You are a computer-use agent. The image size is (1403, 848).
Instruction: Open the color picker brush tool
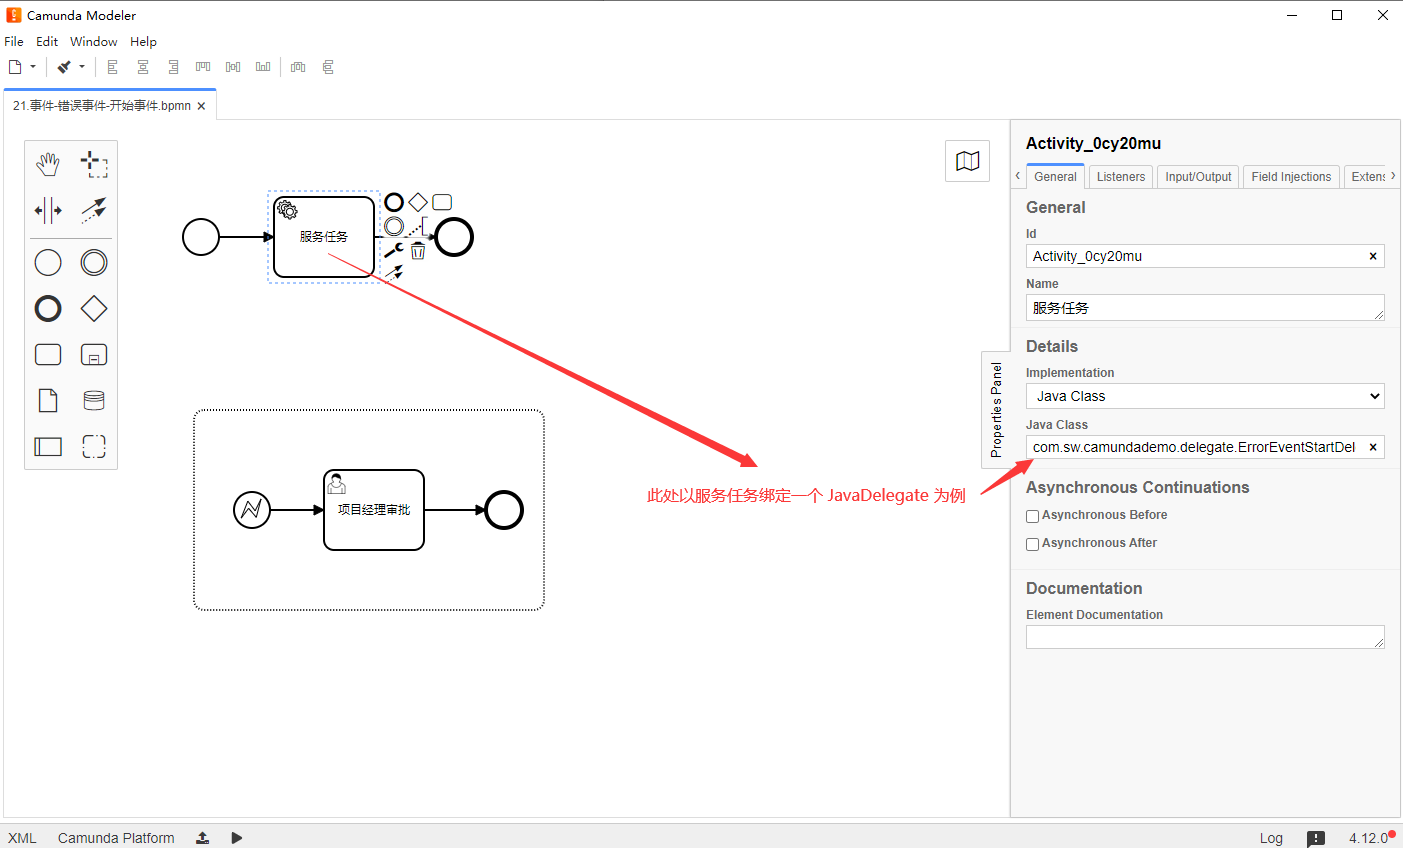point(64,67)
